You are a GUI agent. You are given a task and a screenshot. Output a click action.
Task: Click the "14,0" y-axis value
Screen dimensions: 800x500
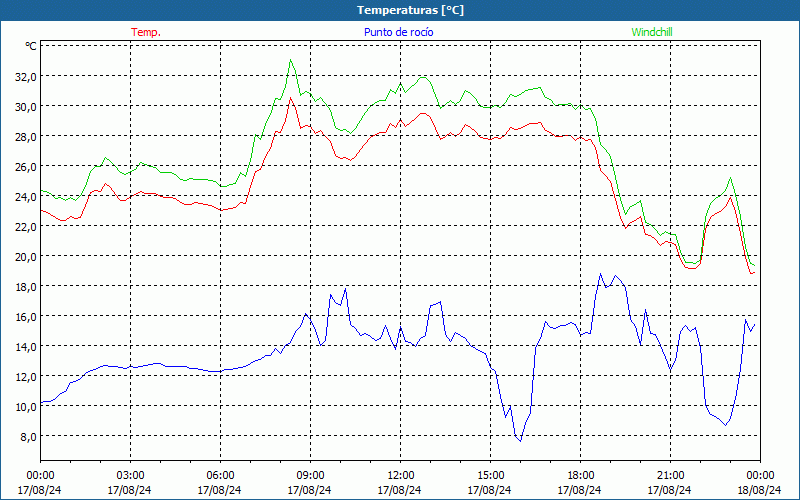[x=27, y=347]
